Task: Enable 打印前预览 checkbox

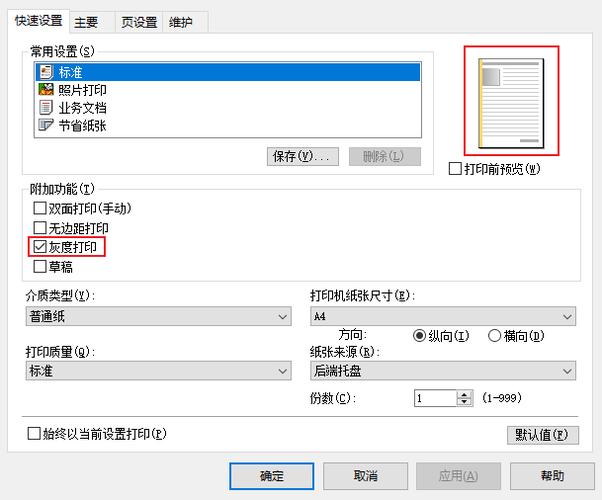Action: tap(455, 169)
